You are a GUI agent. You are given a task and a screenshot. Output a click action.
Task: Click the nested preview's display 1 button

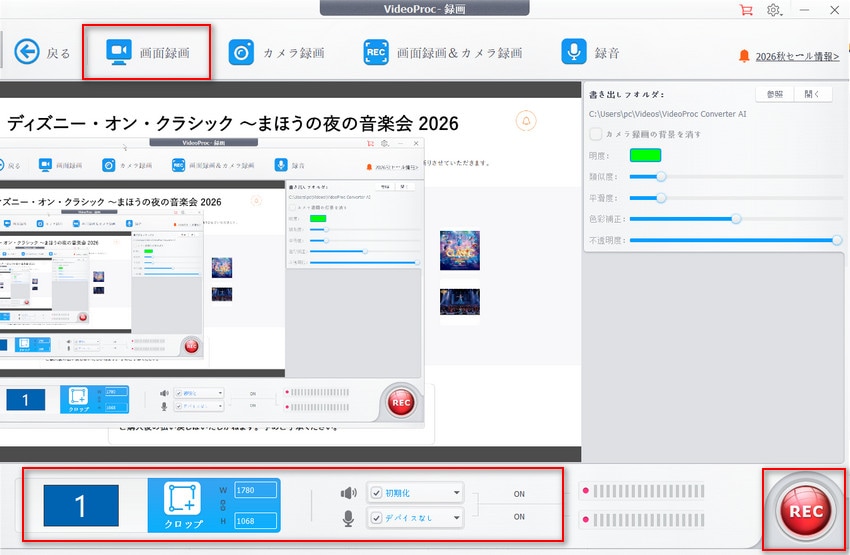(25, 400)
